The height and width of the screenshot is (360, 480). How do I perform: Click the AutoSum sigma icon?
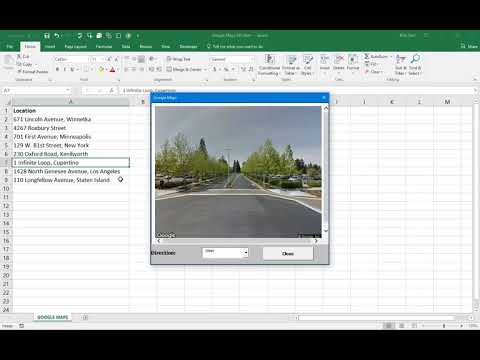[367, 56]
